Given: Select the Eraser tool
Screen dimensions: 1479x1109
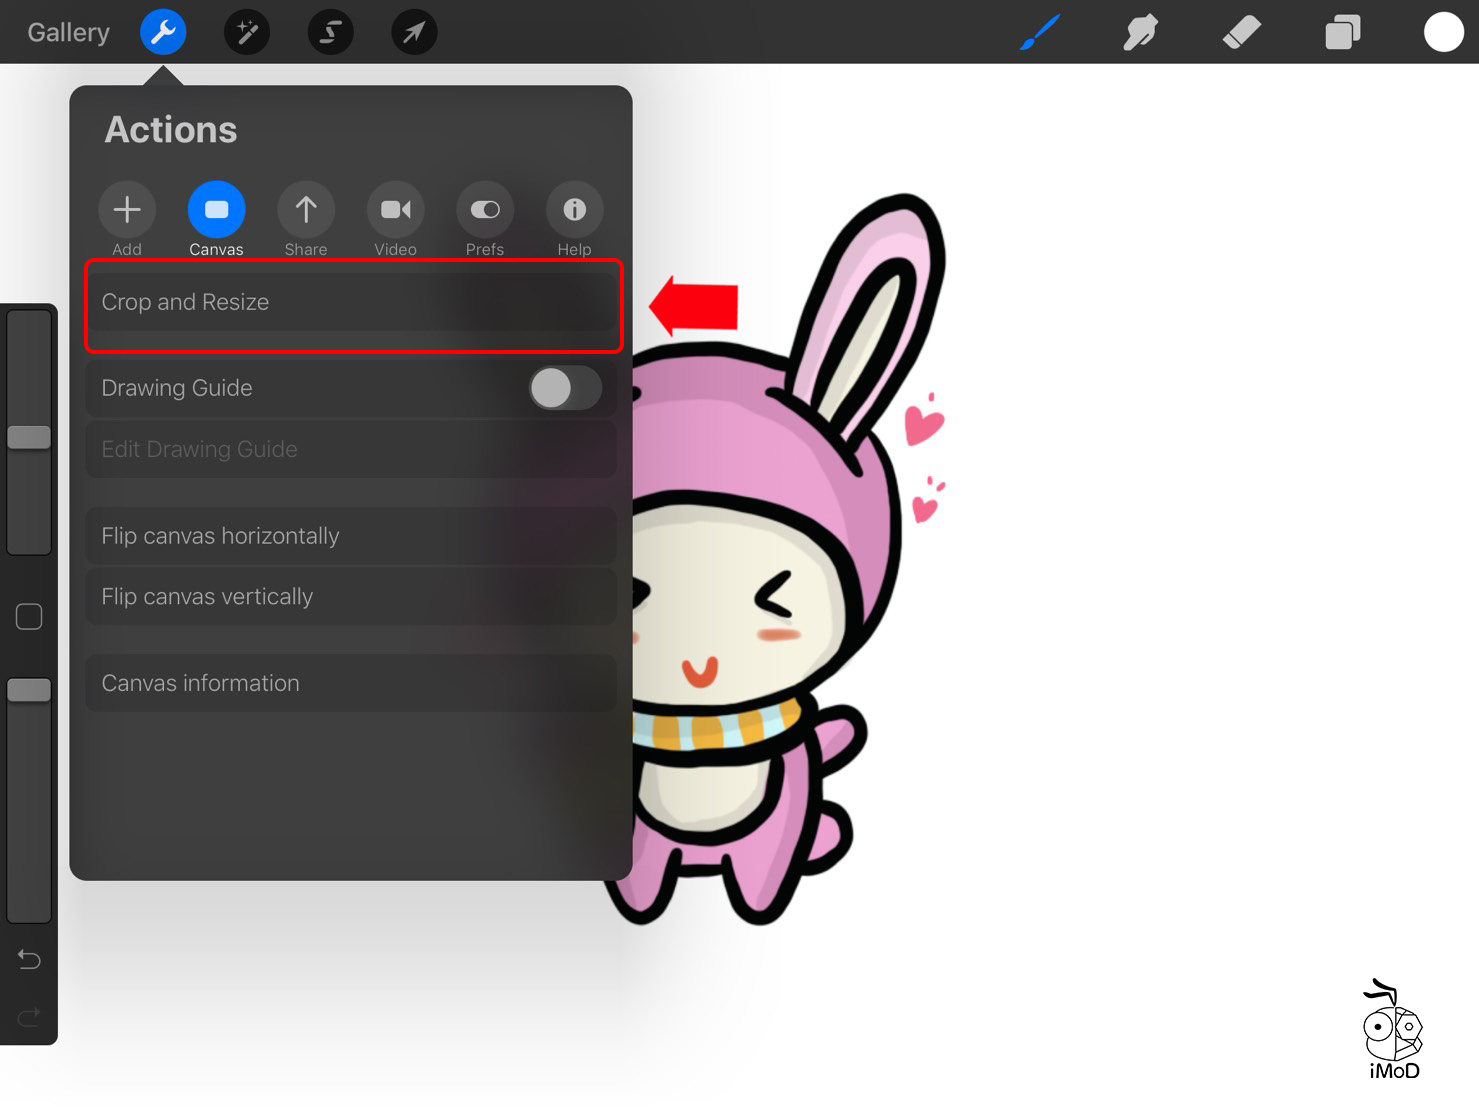Looking at the screenshot, I should coord(1241,33).
